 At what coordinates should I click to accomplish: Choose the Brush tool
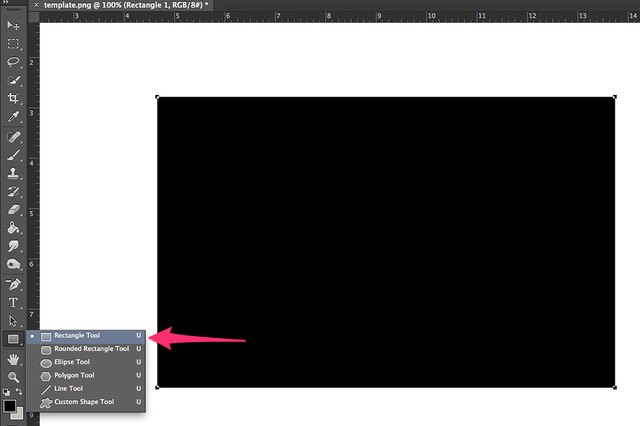pos(13,155)
